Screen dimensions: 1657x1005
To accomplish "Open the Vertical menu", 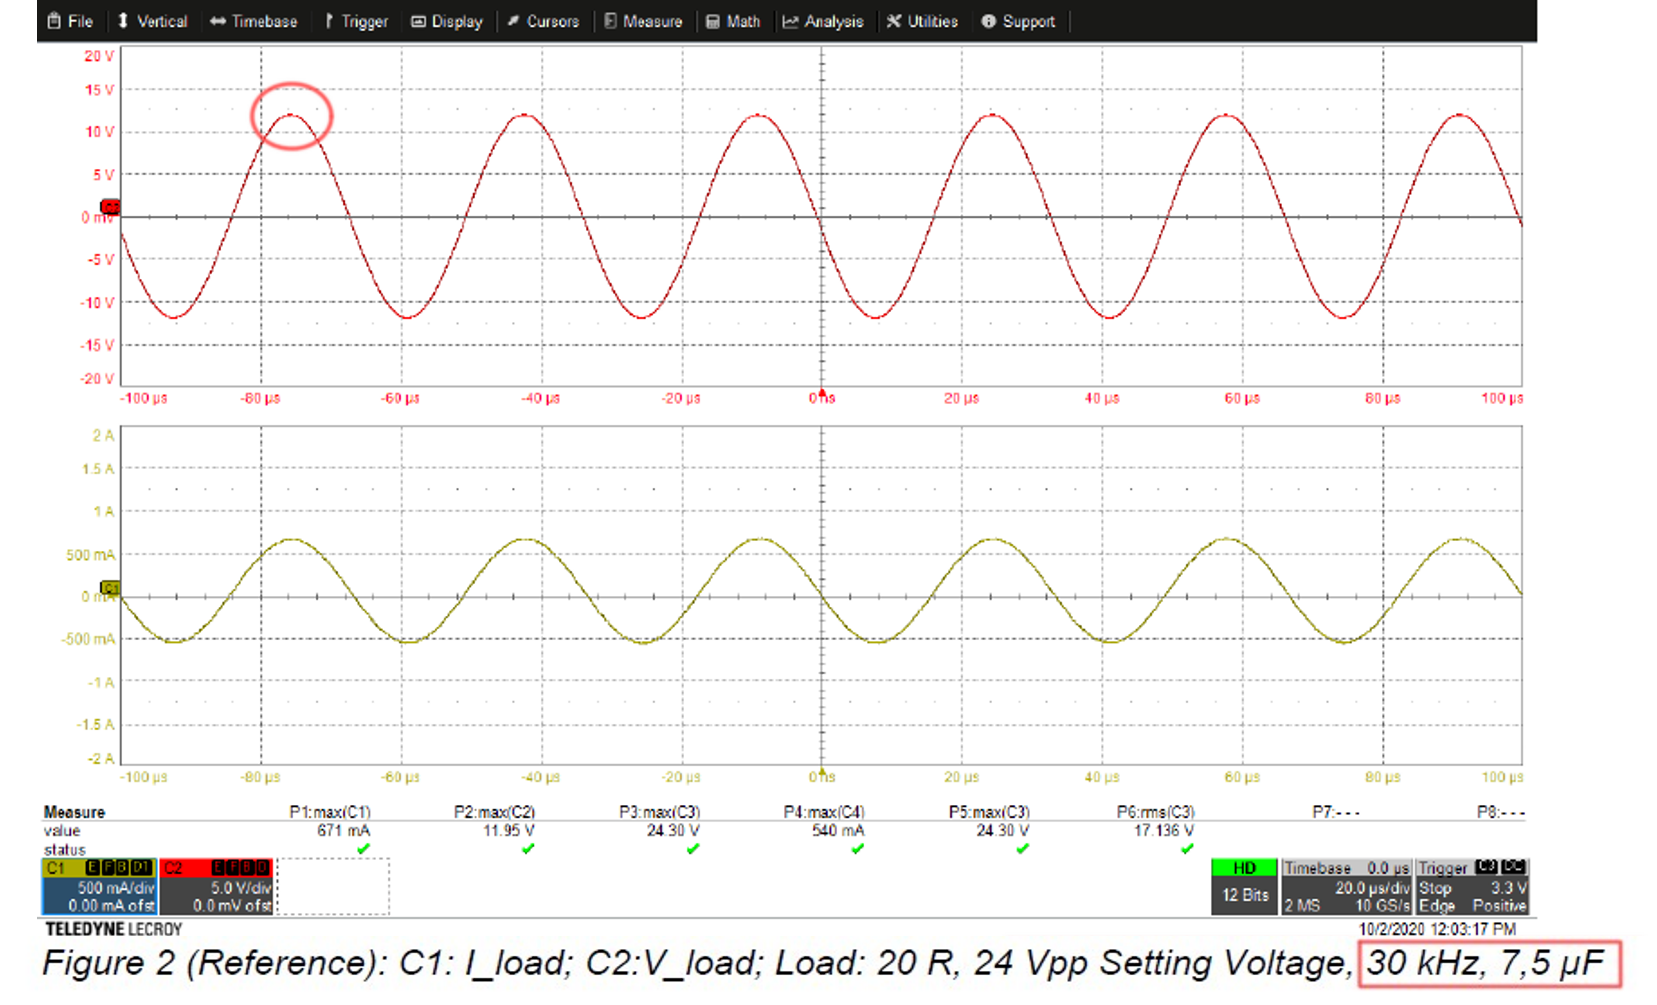I will (x=152, y=21).
